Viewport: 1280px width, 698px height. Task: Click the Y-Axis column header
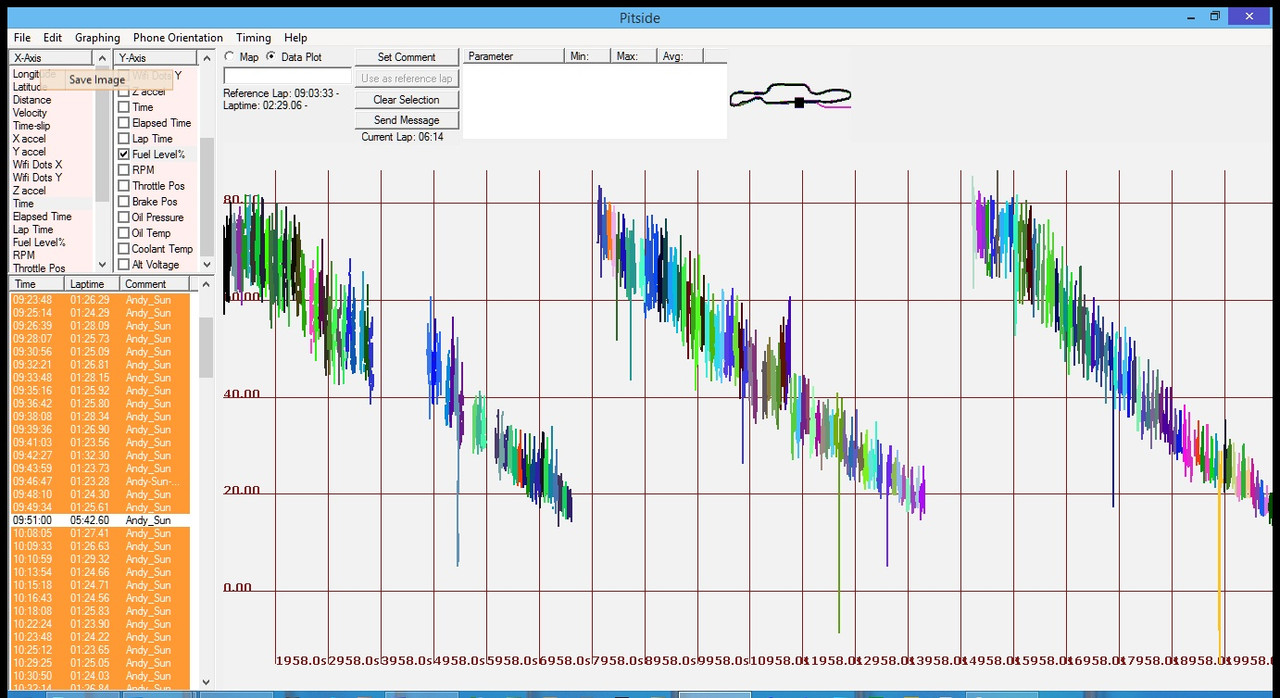[x=155, y=58]
